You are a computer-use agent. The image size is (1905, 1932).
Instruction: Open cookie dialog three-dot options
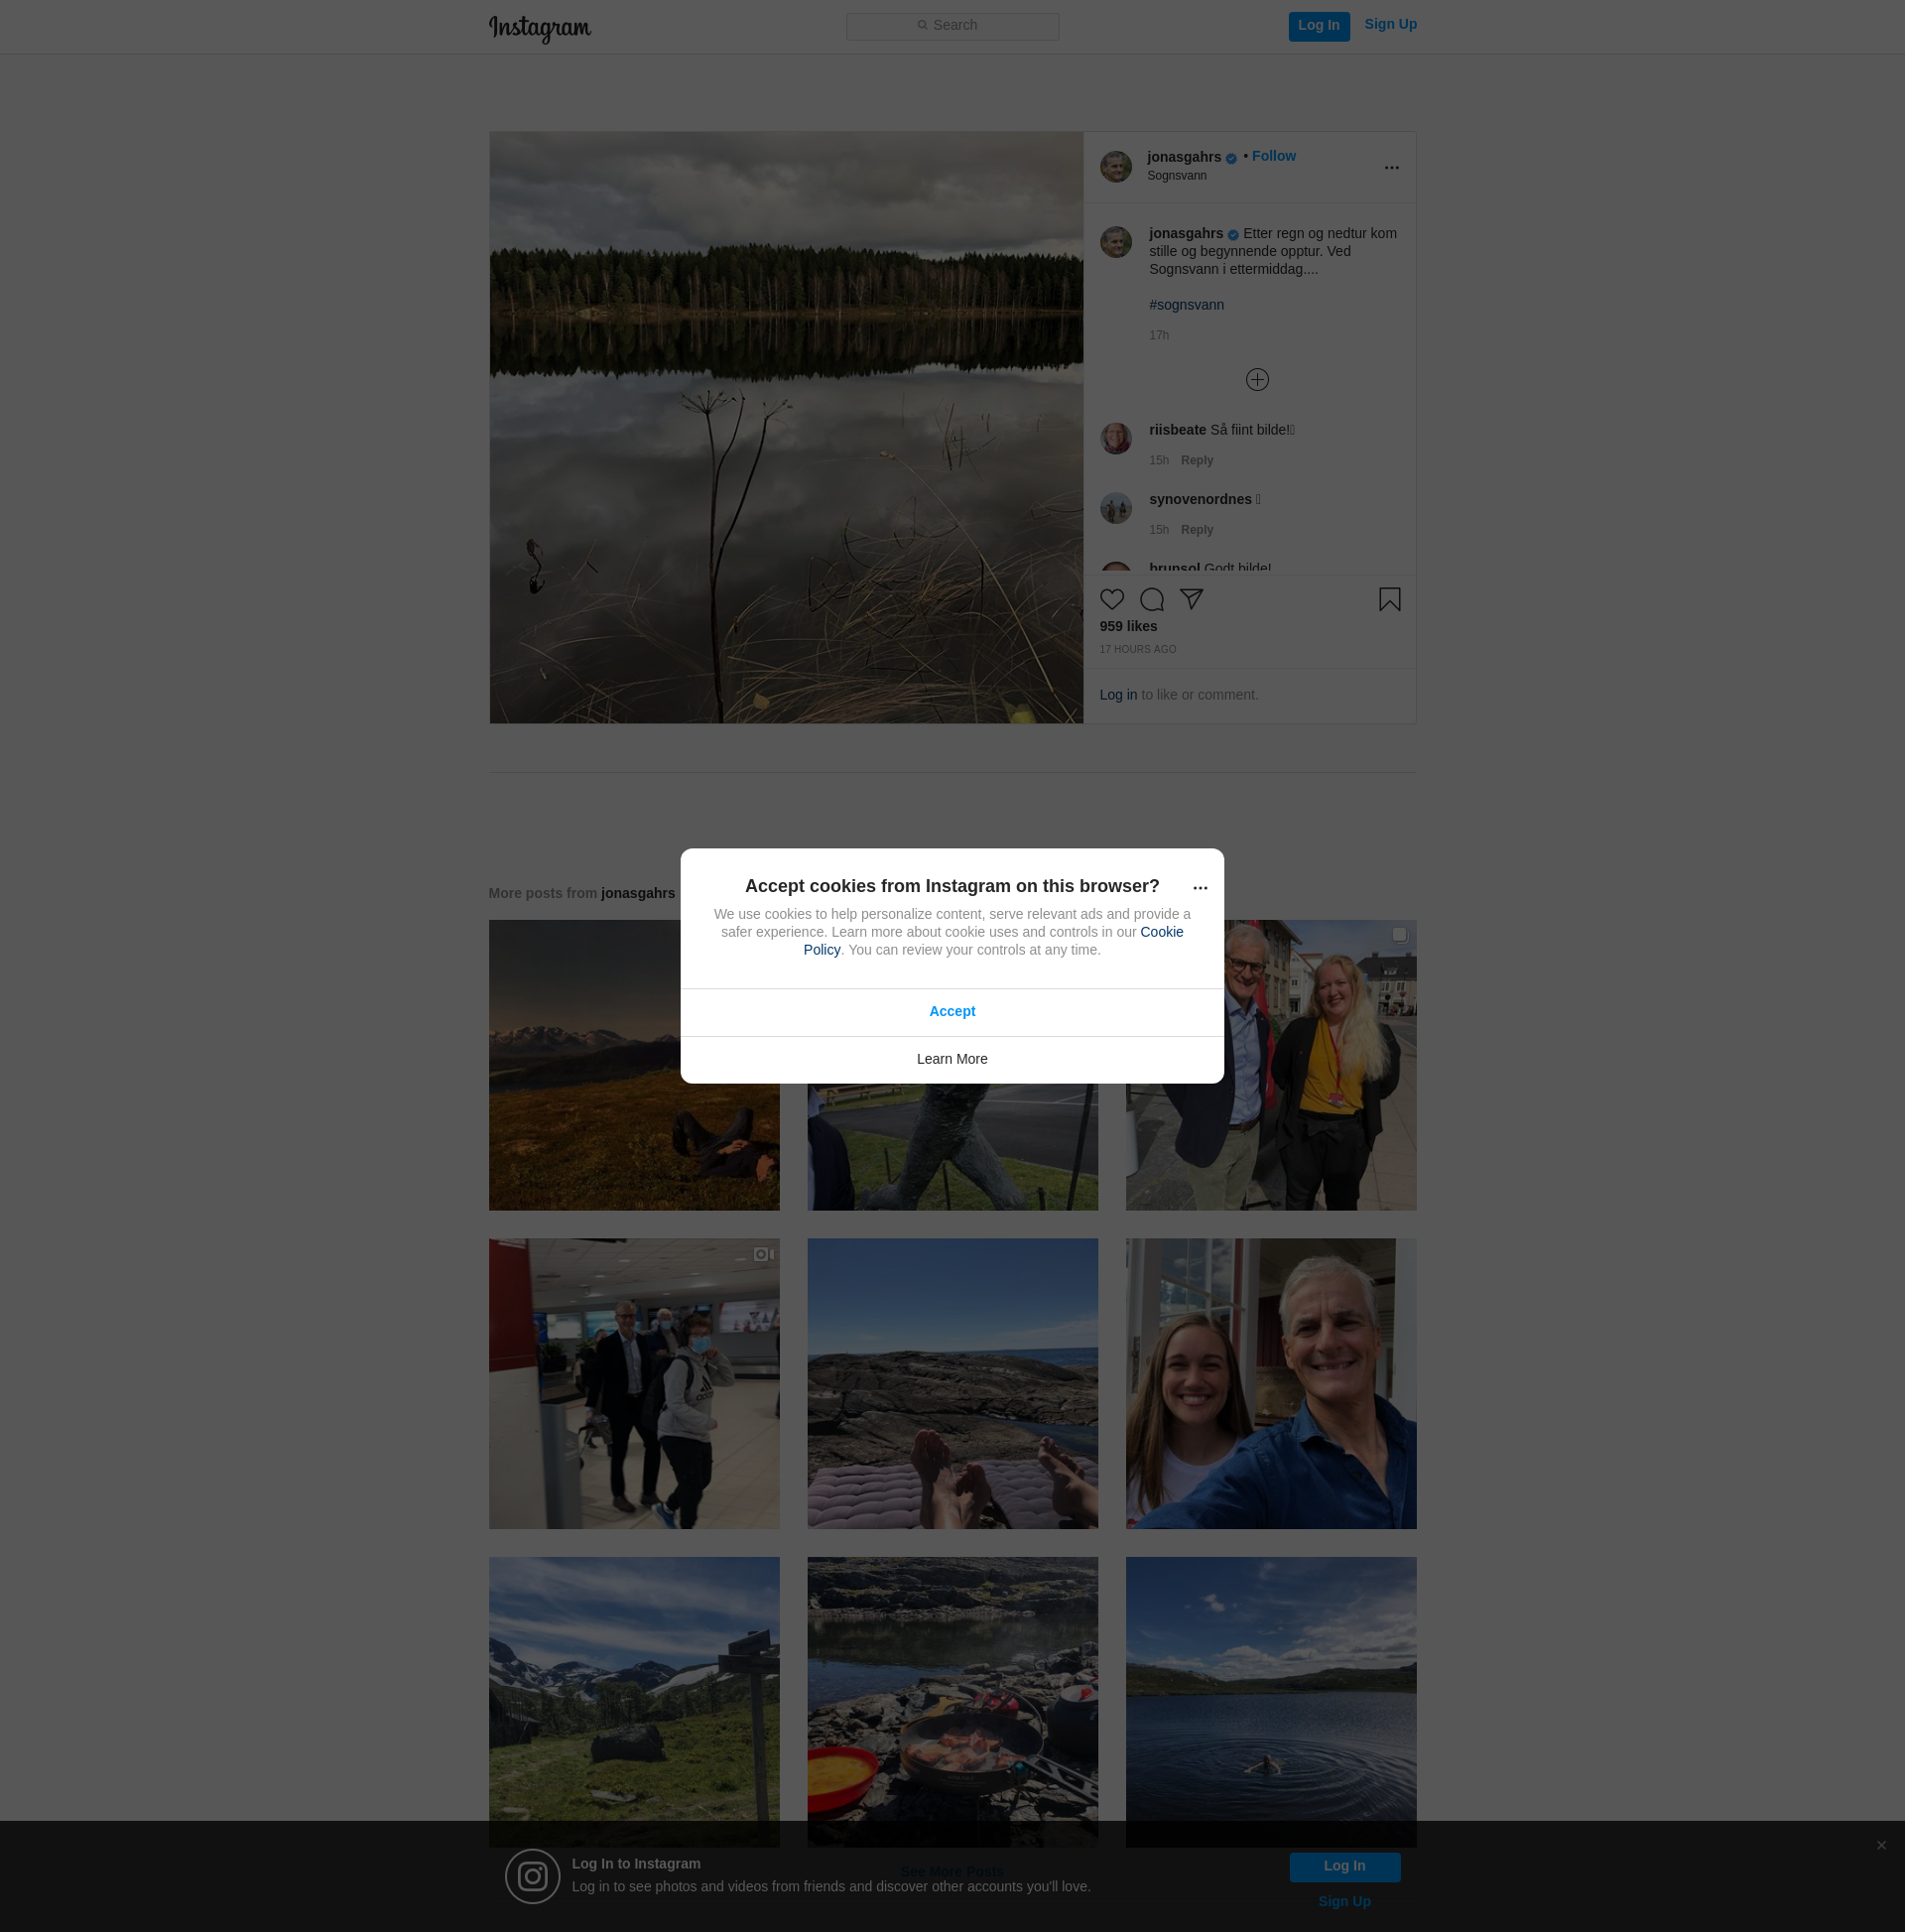(x=1200, y=888)
